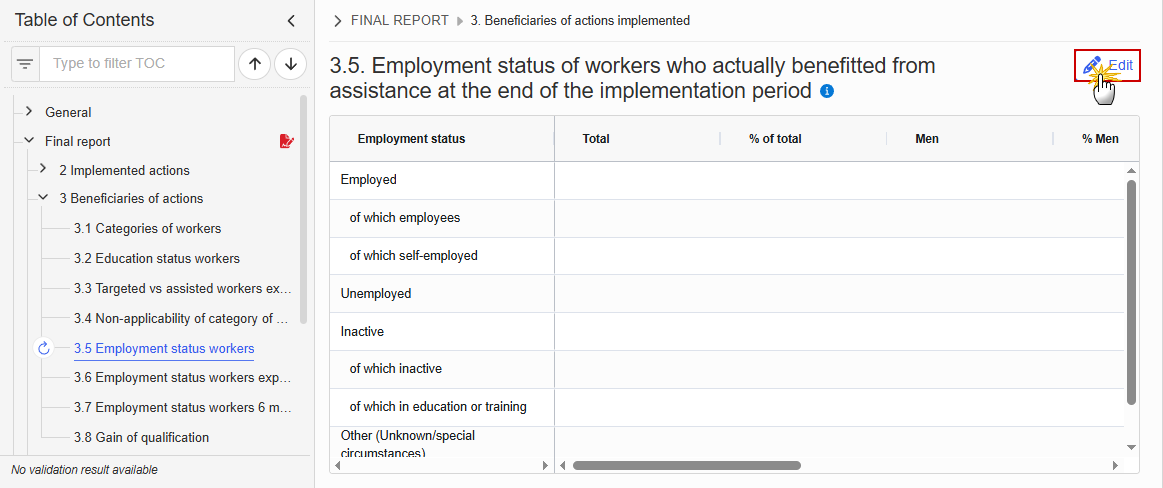The height and width of the screenshot is (488, 1163).
Task: Collapse the Table of Contents panel
Action: click(x=291, y=21)
